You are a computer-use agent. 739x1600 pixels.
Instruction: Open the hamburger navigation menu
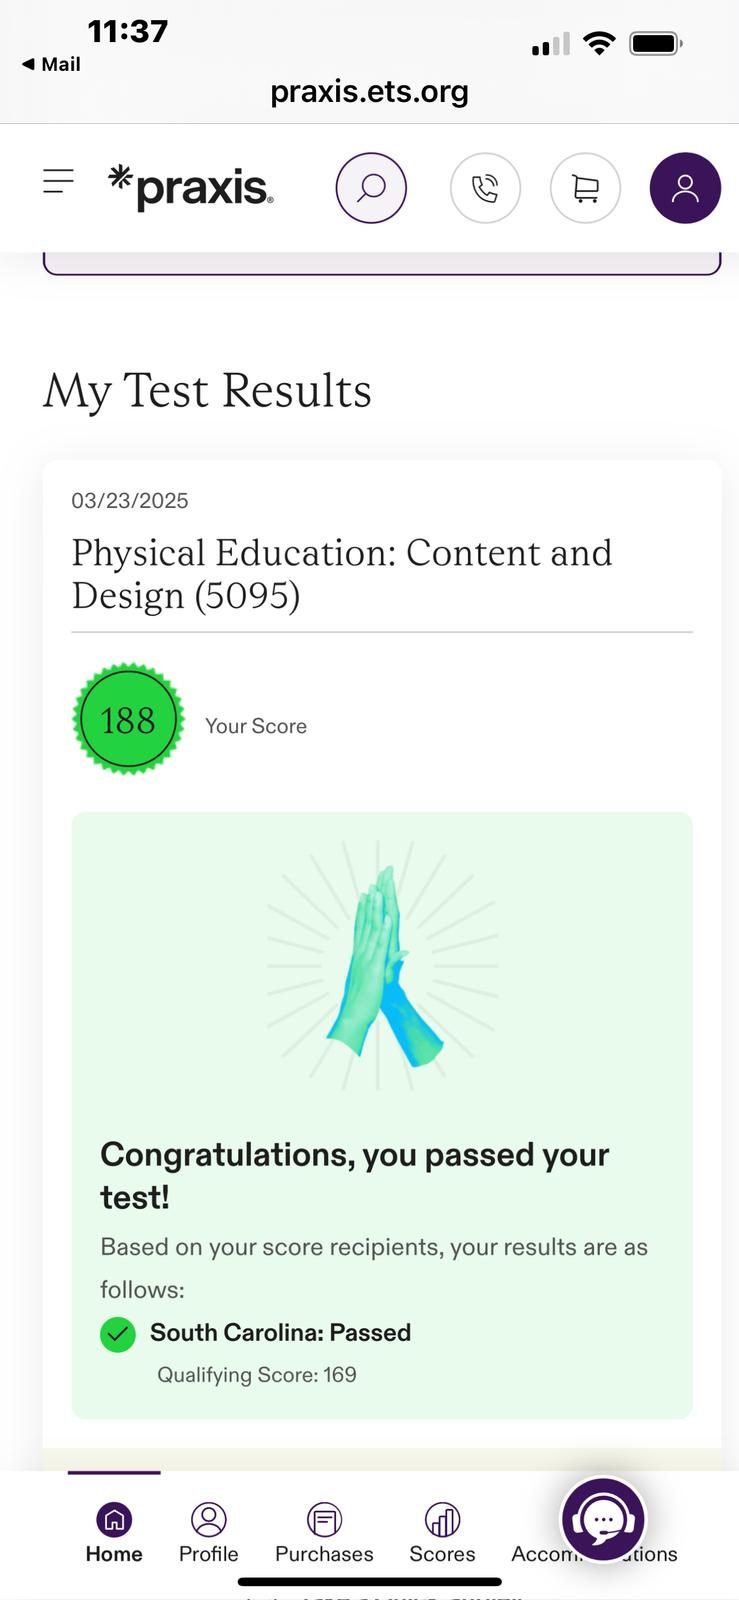click(x=58, y=181)
